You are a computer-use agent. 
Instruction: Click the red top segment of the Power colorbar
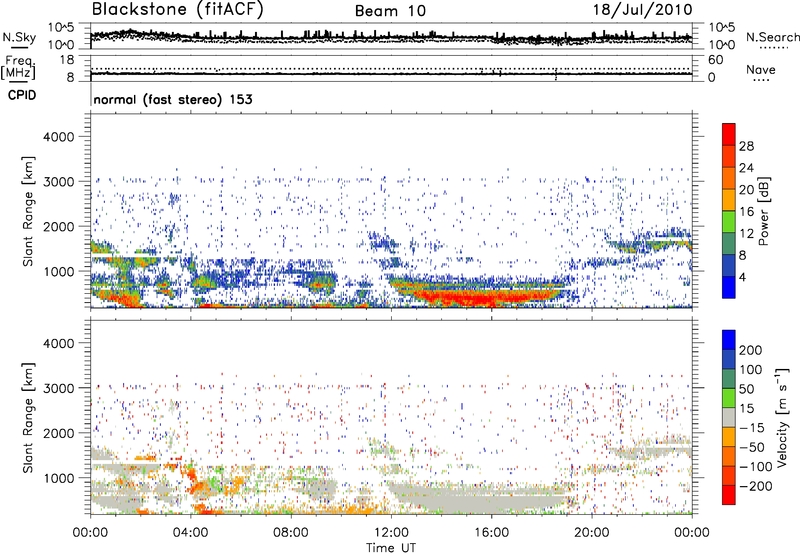[729, 134]
